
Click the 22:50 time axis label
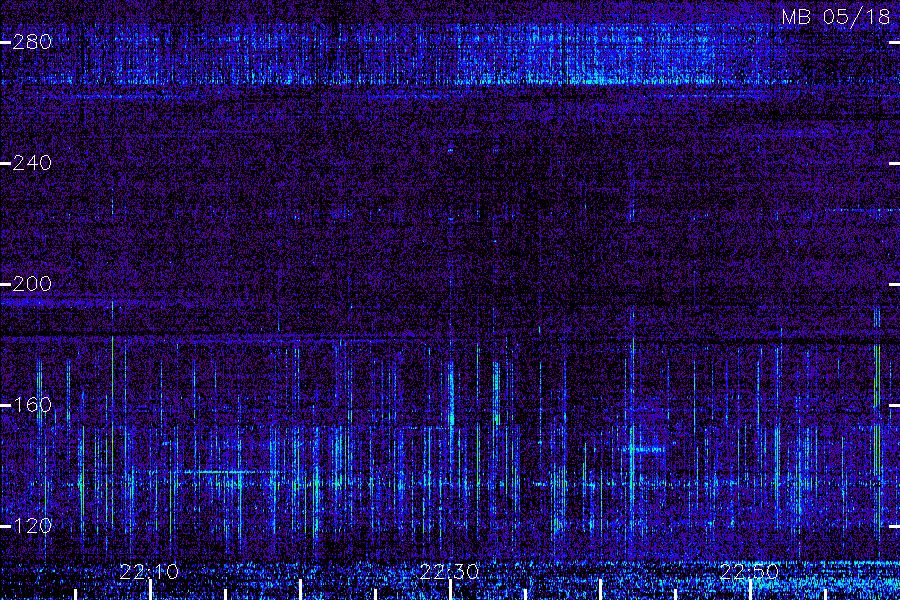pyautogui.click(x=749, y=572)
